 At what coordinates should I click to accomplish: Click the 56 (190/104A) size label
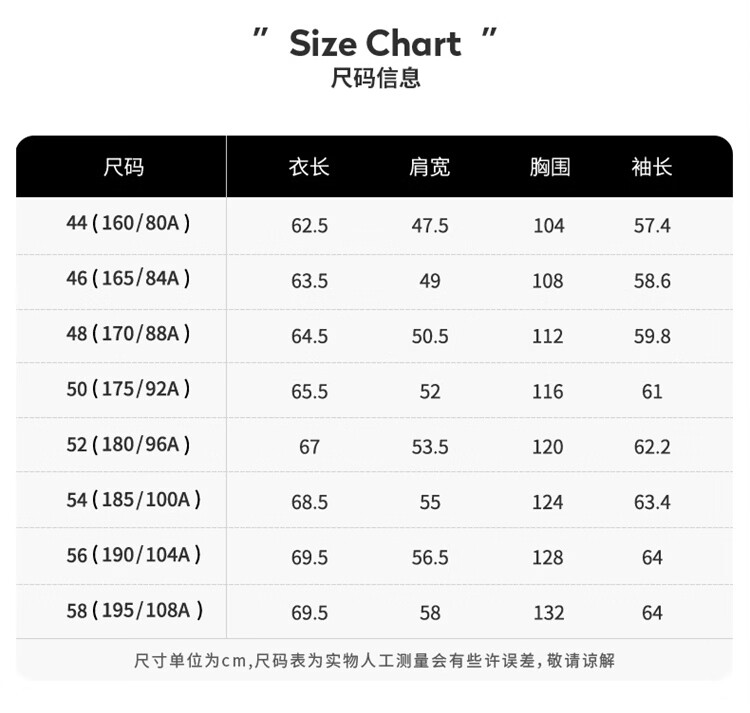pos(133,554)
